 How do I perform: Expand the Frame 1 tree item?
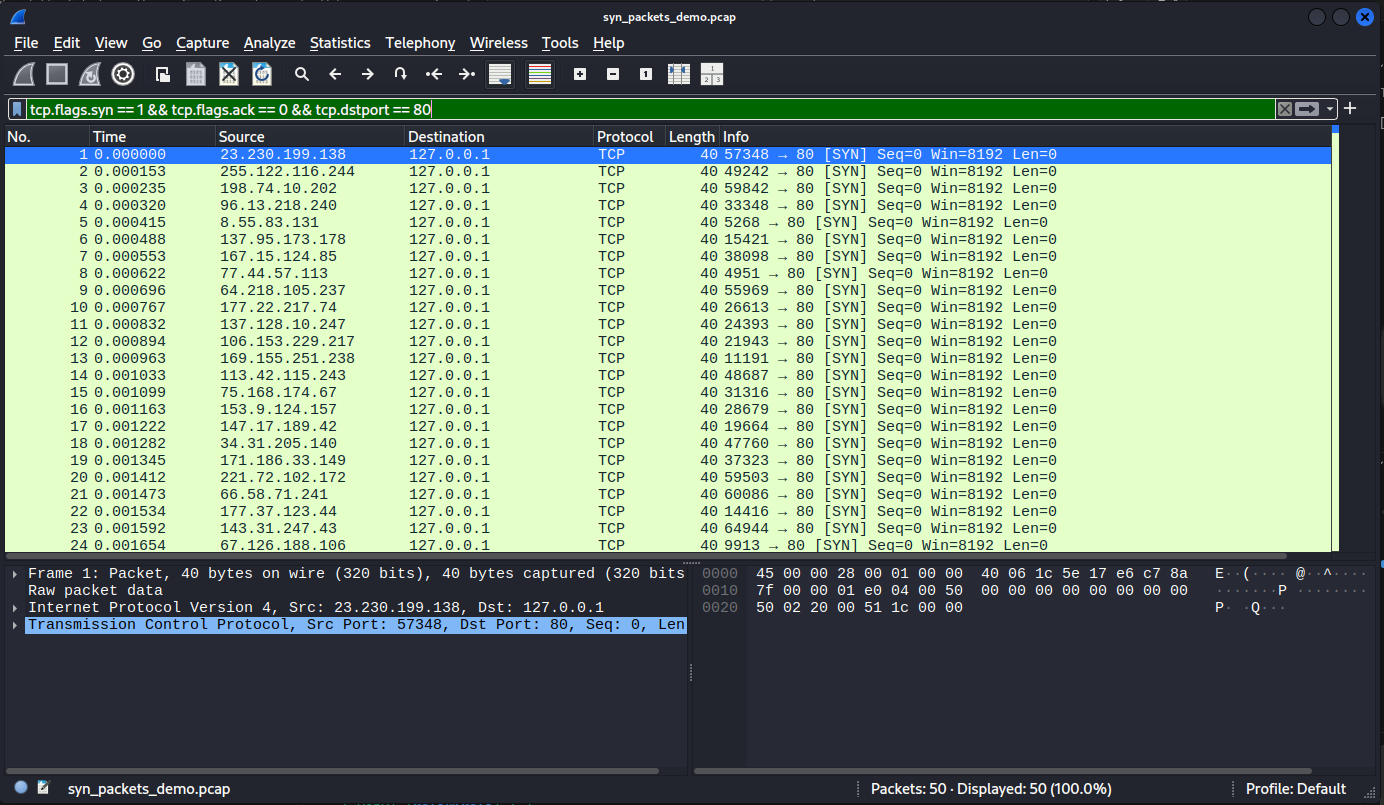tap(14, 573)
